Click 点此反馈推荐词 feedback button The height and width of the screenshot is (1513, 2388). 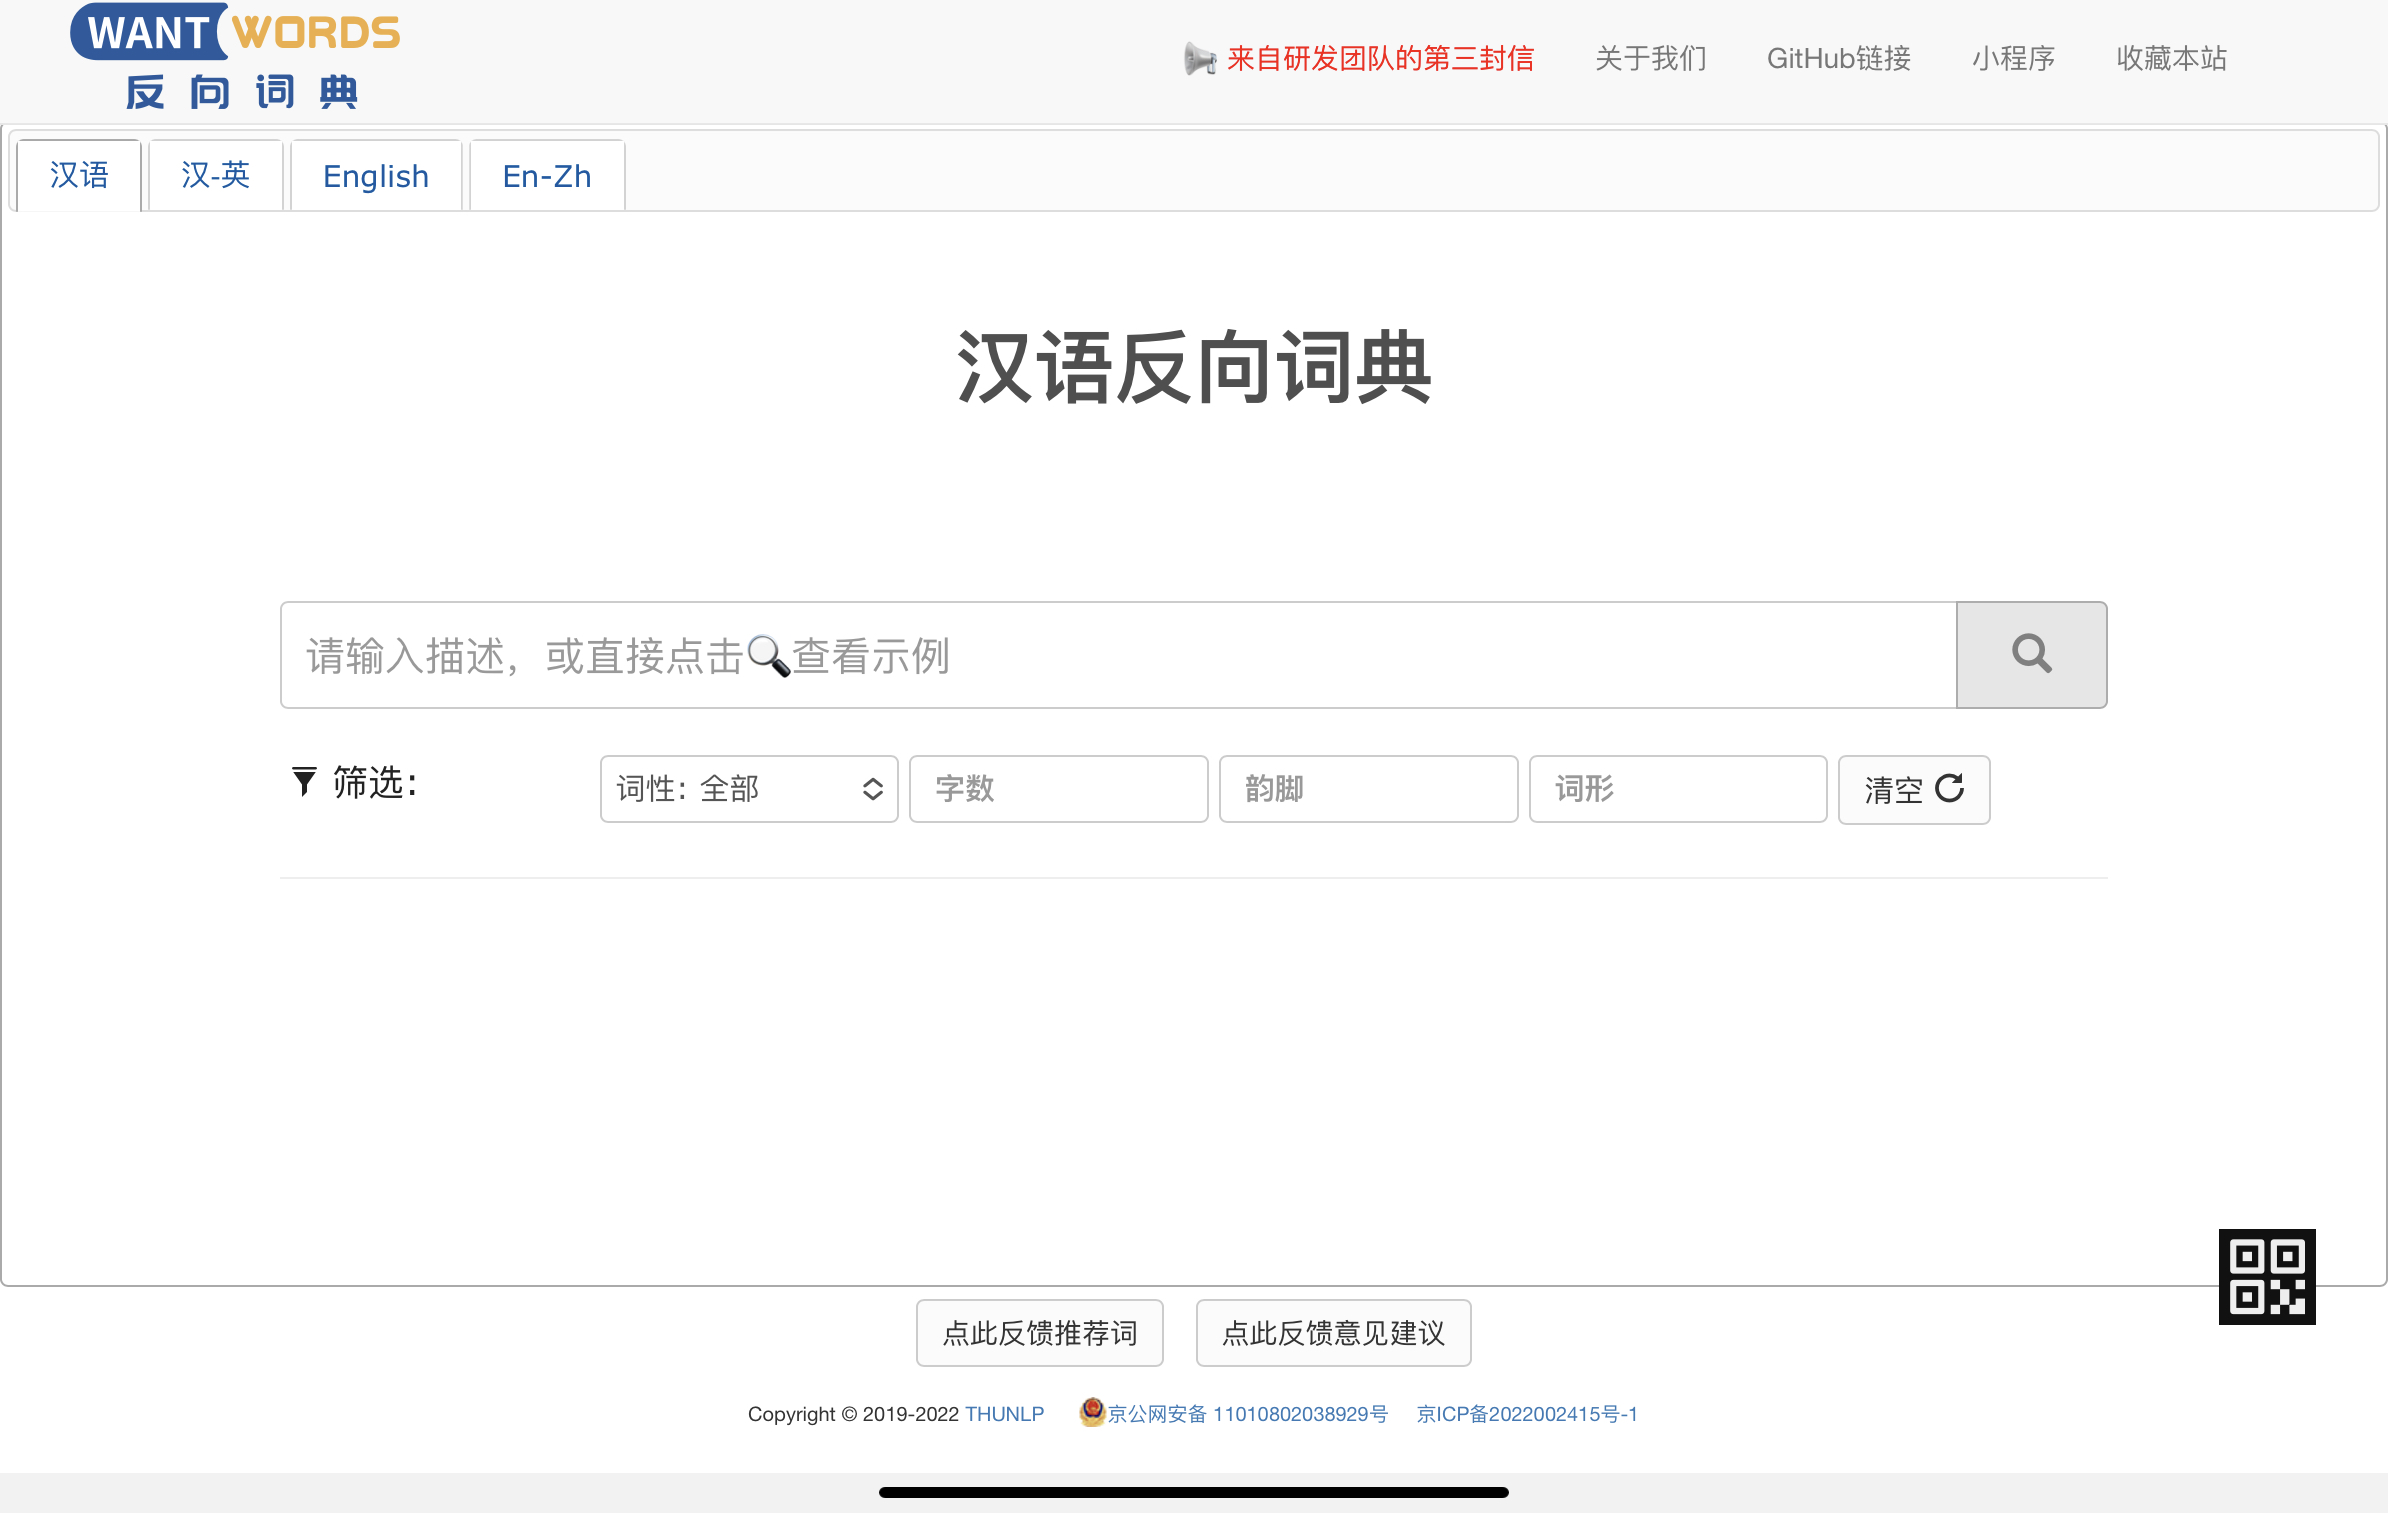coord(1039,1333)
